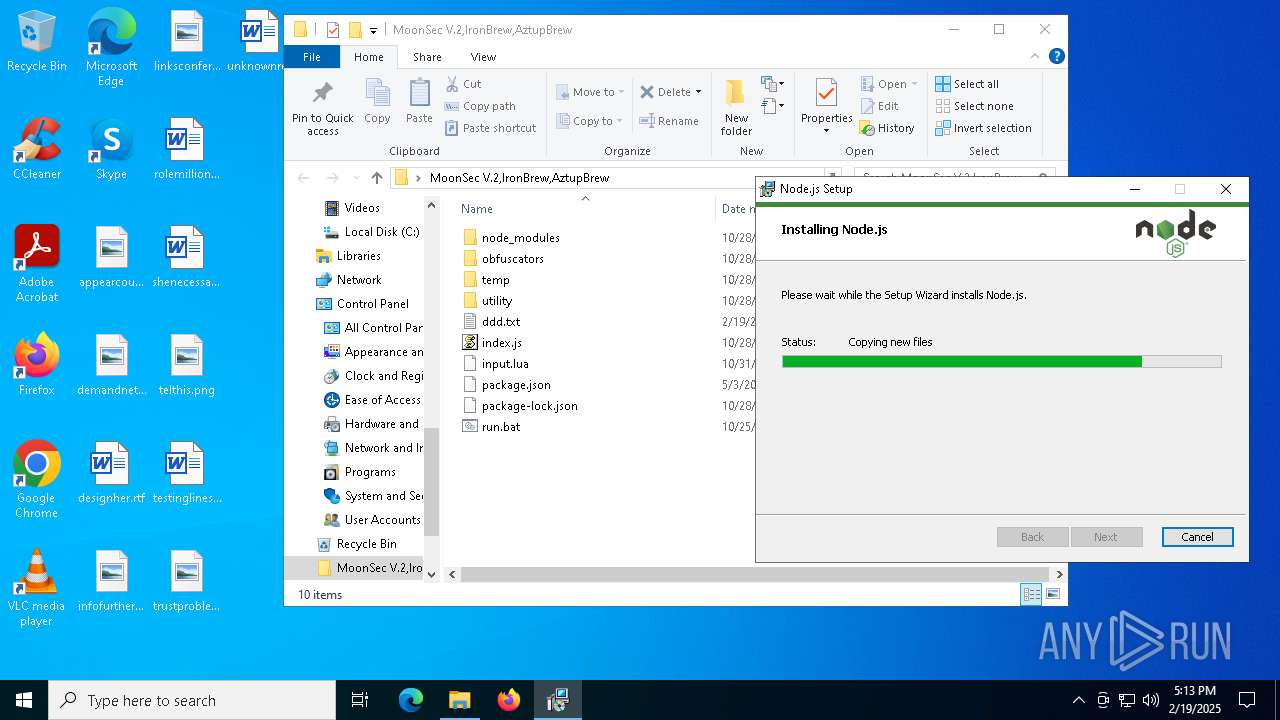Switch to the Share ribbon tab

[x=427, y=57]
